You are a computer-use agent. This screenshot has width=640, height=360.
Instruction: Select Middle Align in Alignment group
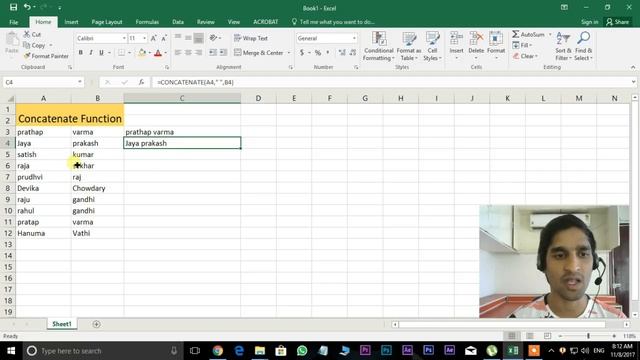coord(188,38)
